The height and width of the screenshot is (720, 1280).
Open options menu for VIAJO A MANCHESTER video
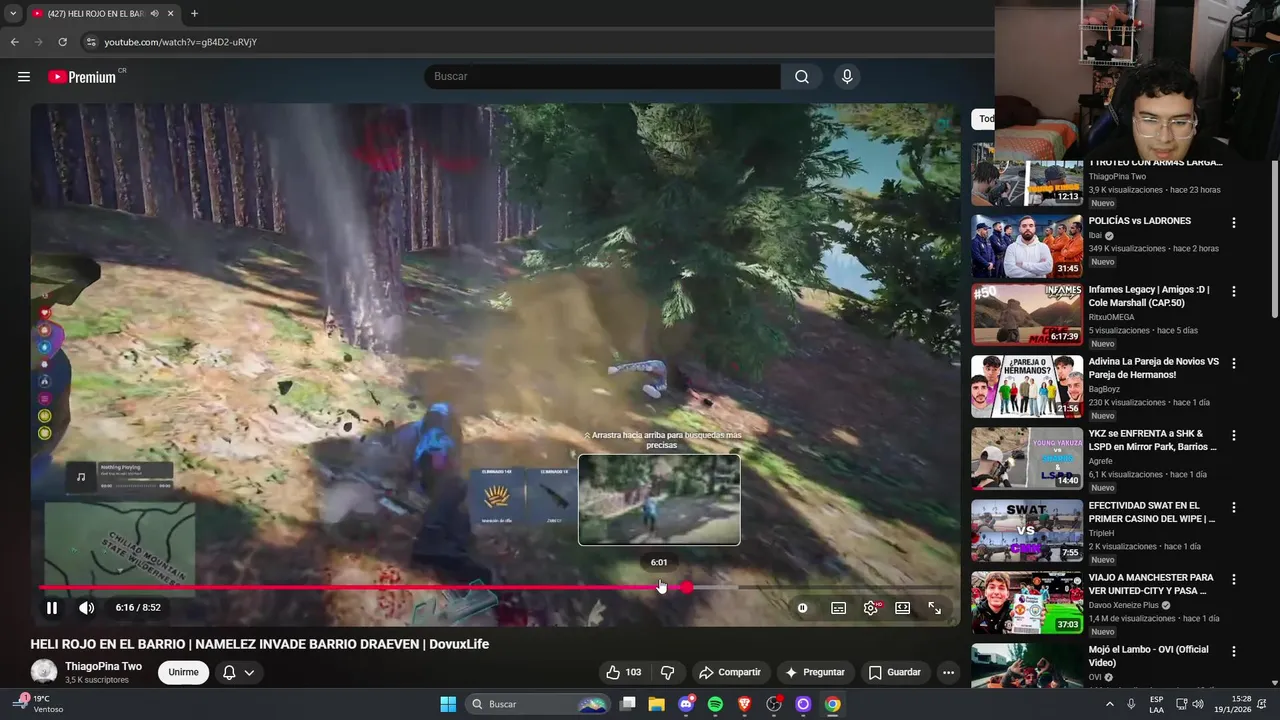click(x=1234, y=580)
